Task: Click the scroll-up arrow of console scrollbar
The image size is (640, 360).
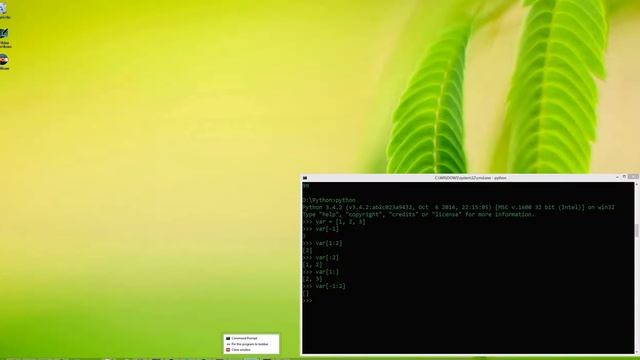Action: 636,184
